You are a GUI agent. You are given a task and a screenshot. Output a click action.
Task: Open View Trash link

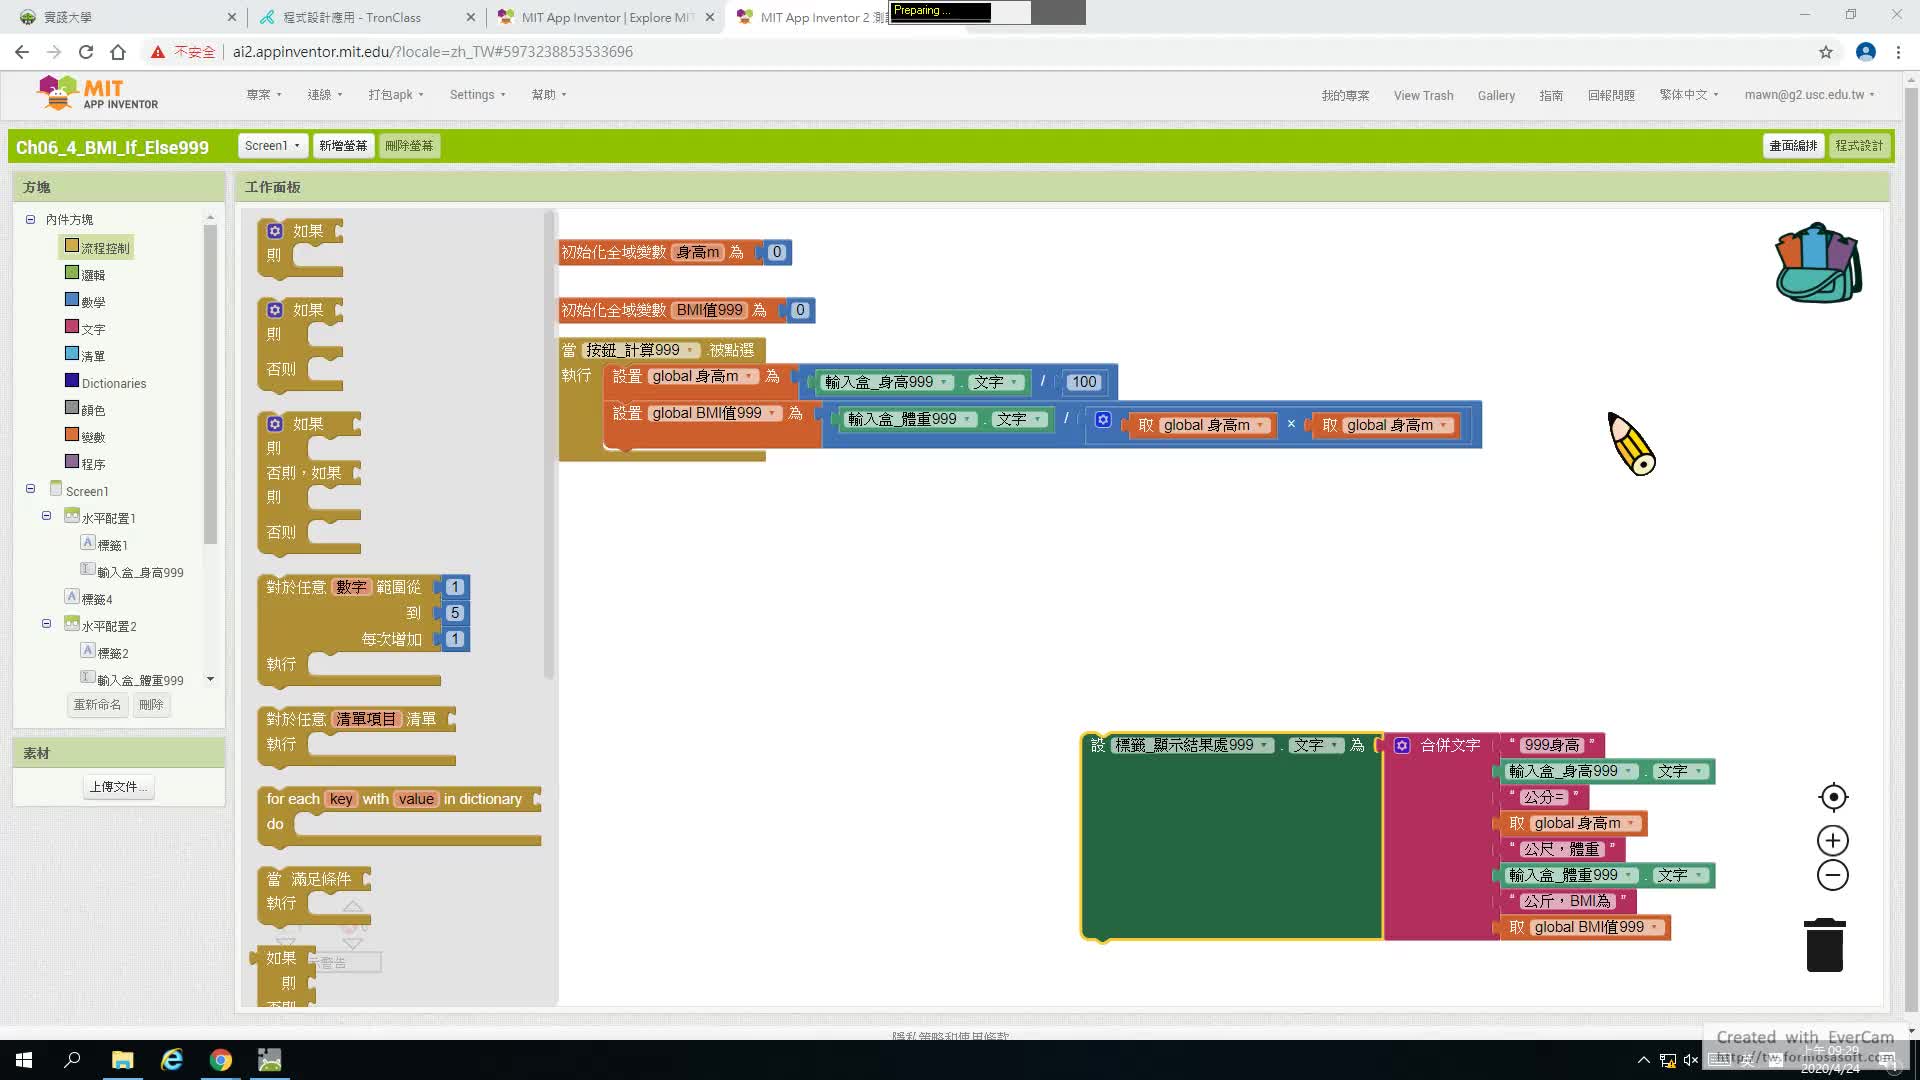tap(1423, 96)
